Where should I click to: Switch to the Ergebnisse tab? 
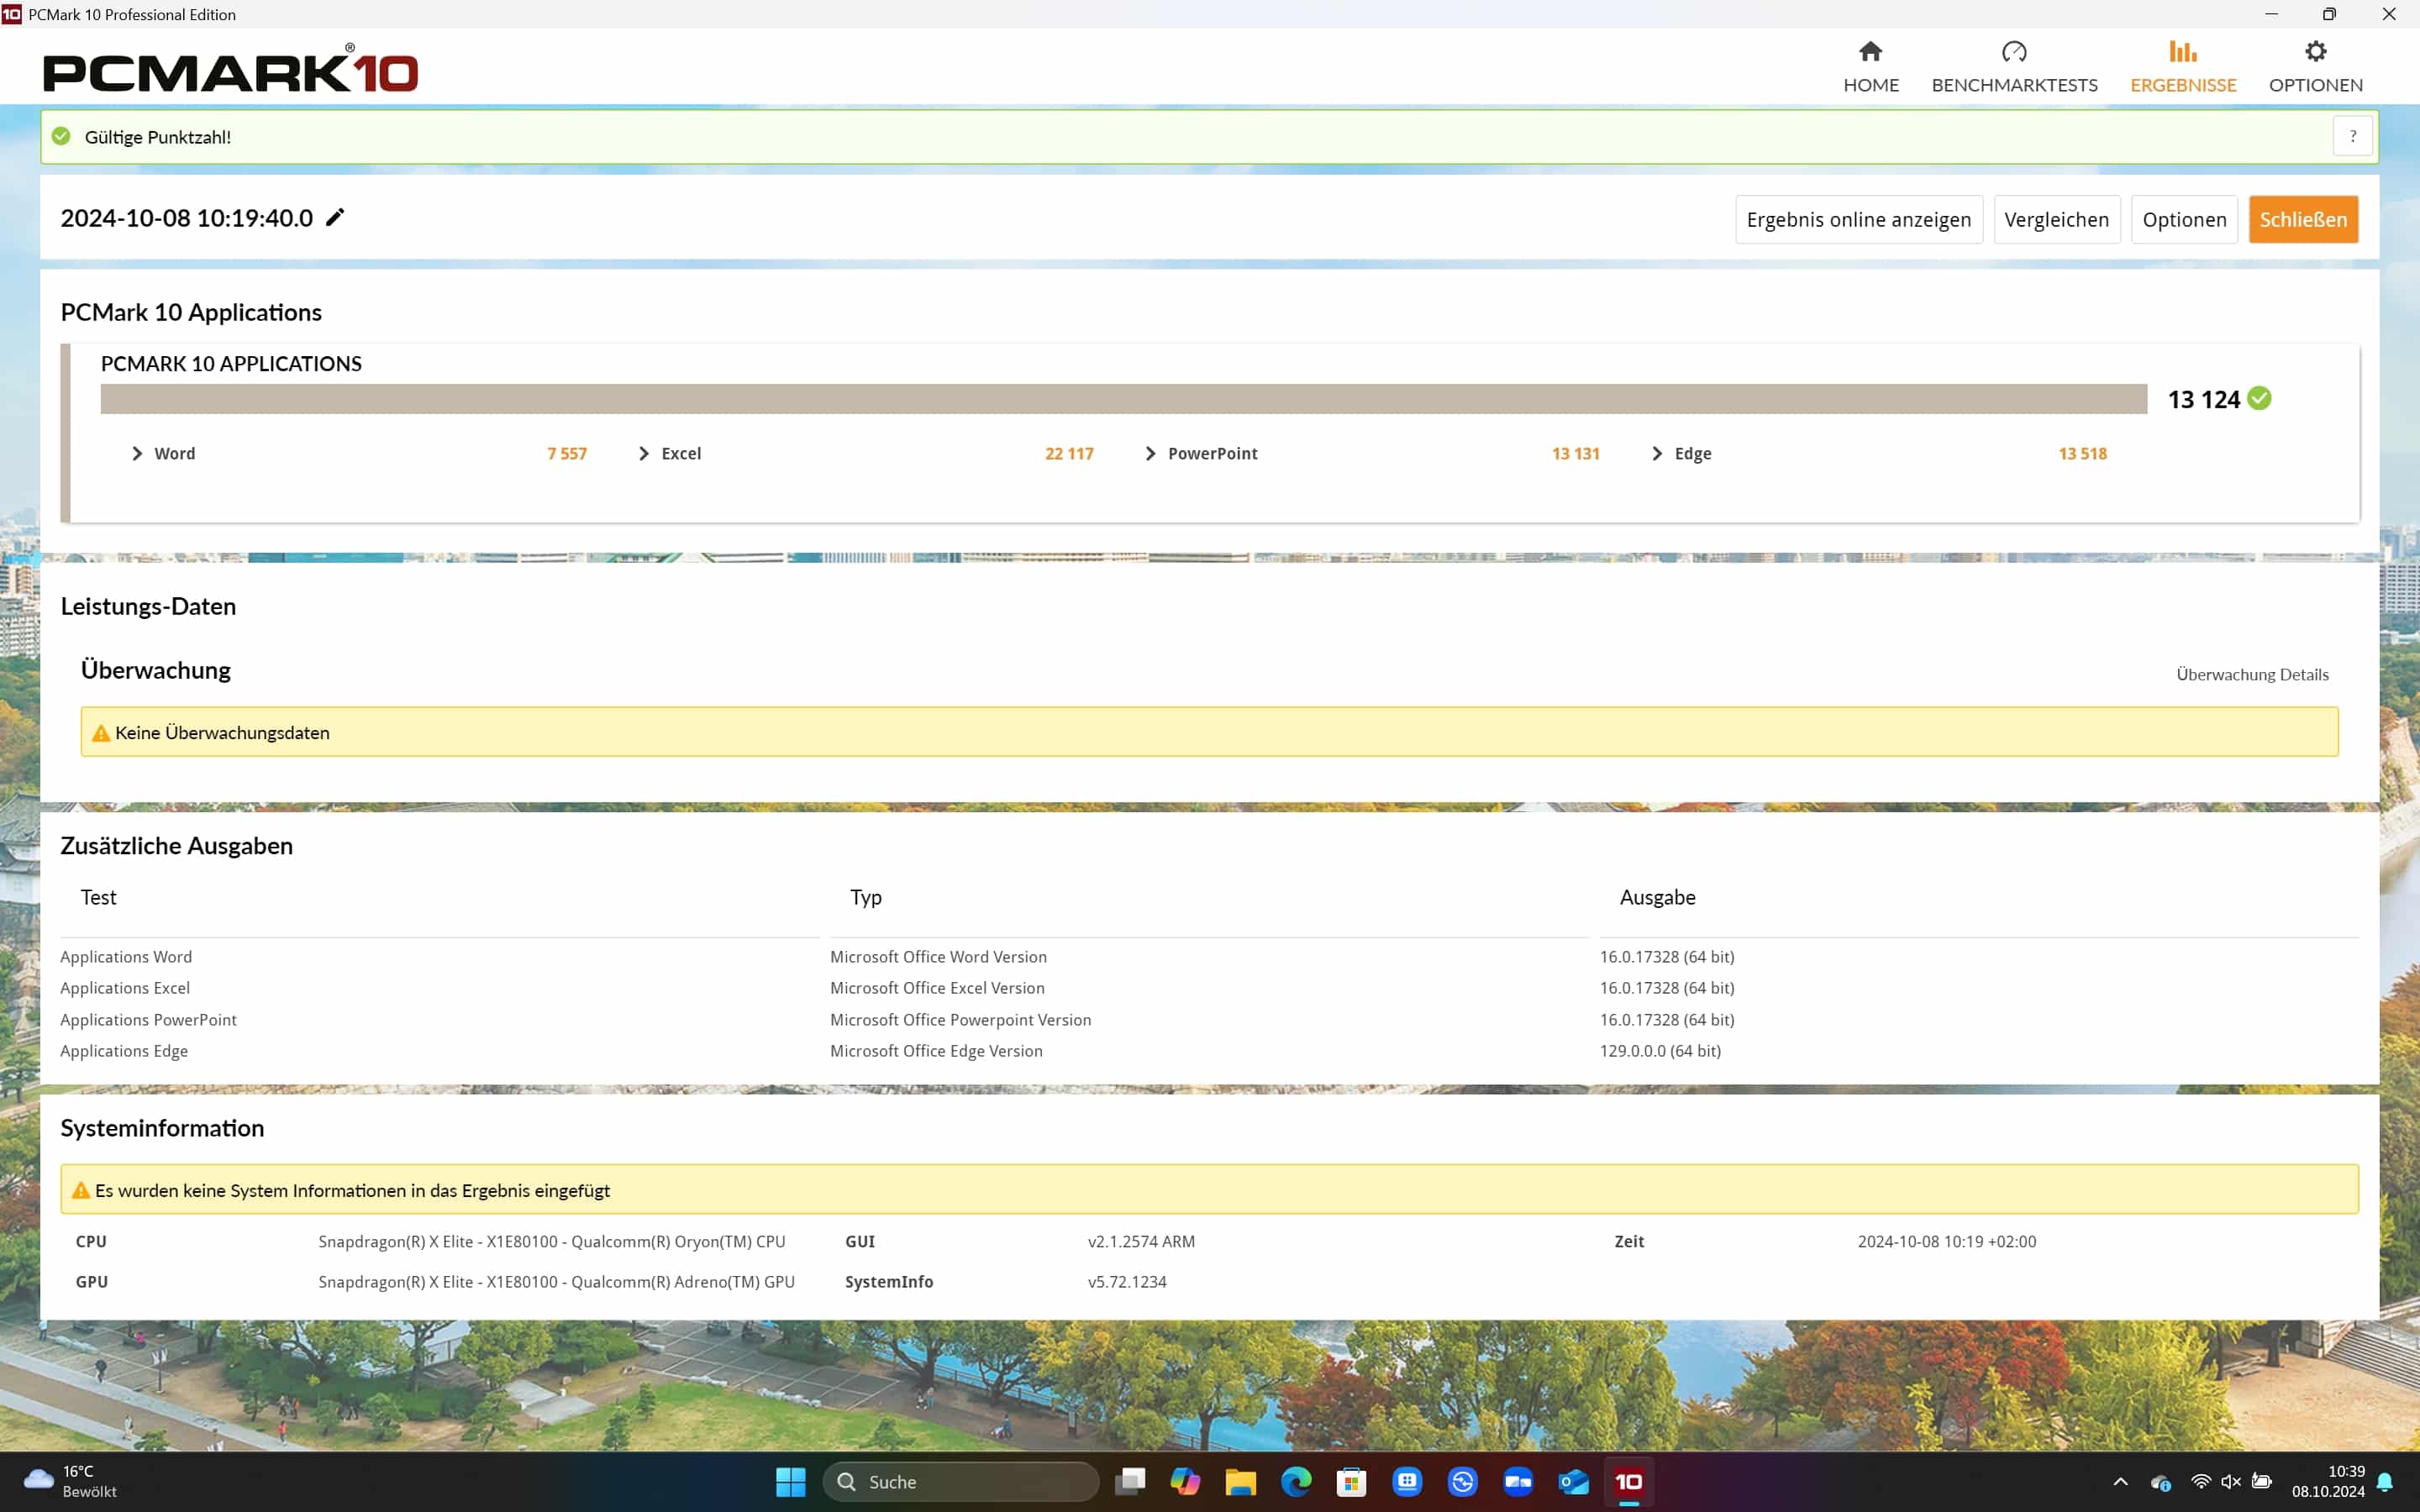(x=2182, y=67)
